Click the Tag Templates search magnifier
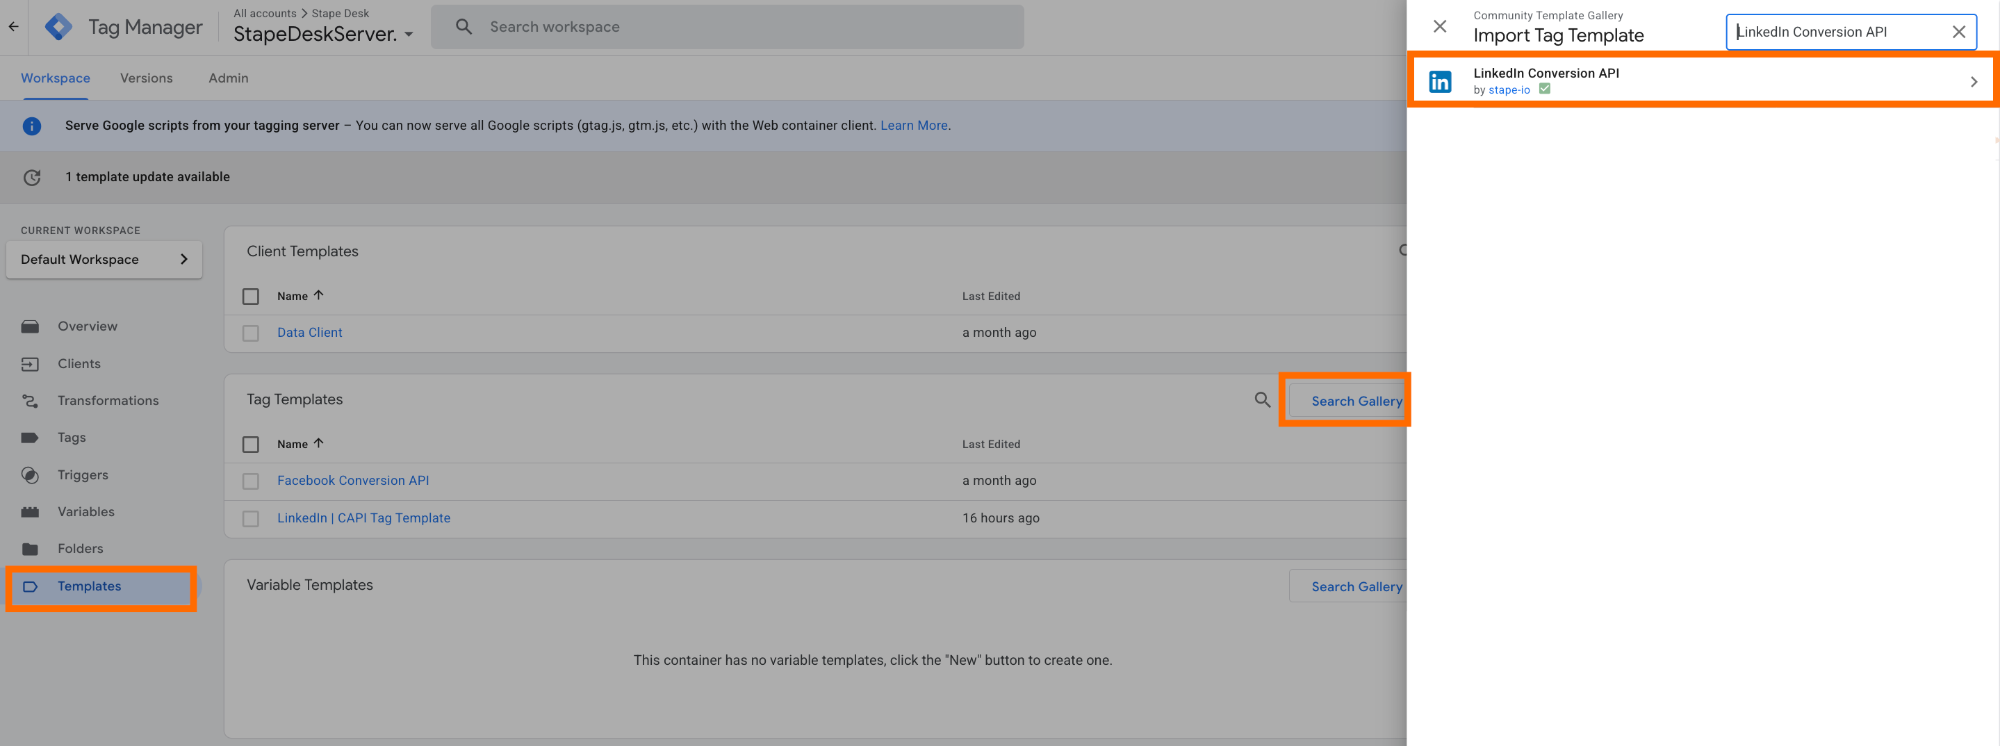2000x746 pixels. click(x=1262, y=400)
